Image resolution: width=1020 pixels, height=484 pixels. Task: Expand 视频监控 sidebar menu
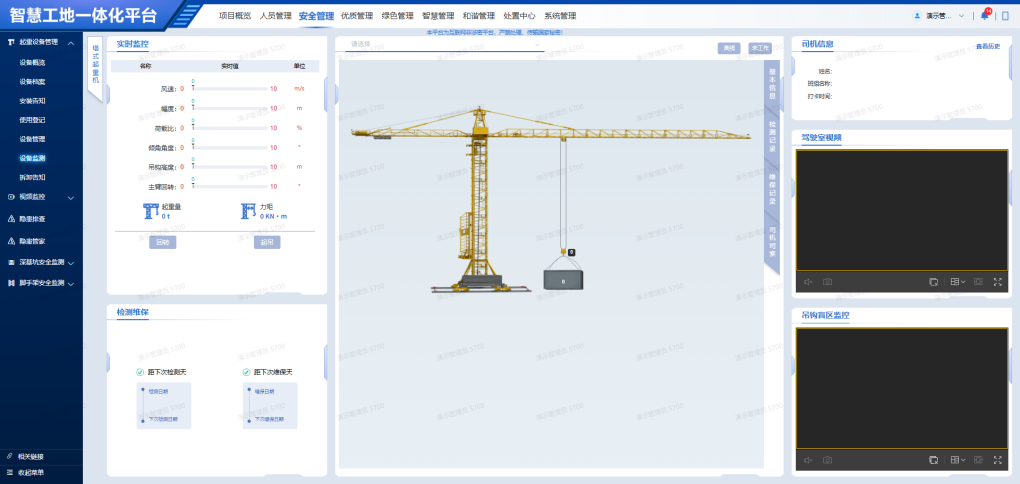(40, 197)
